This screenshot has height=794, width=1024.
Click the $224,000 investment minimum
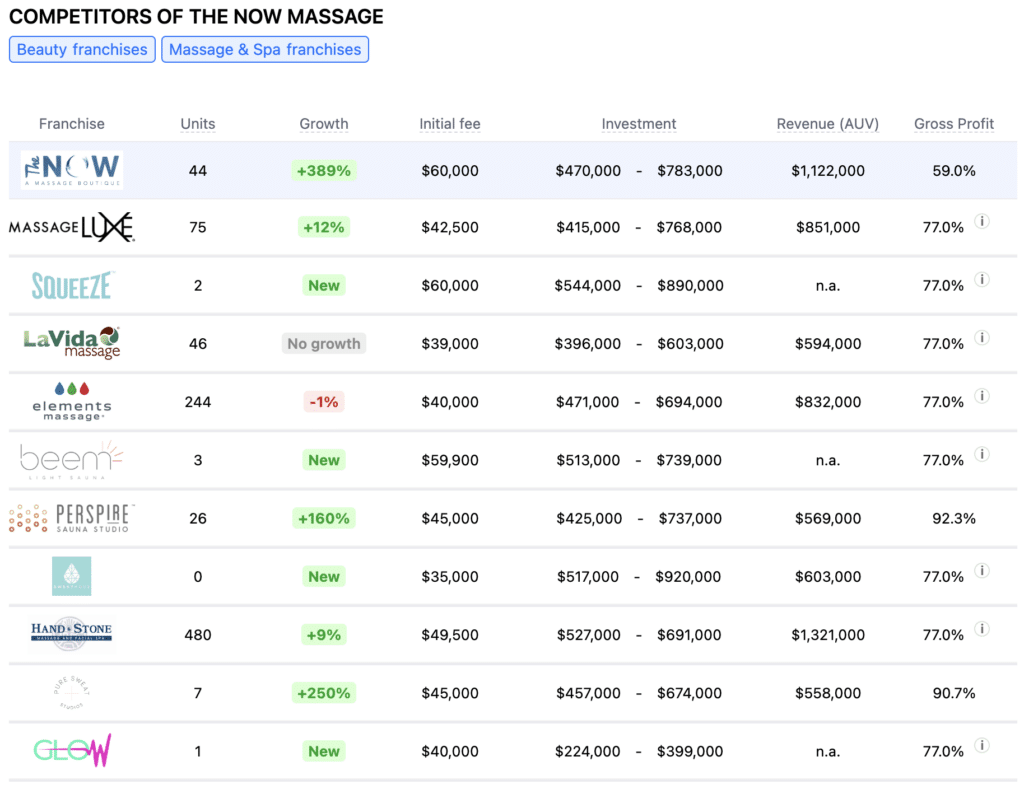pyautogui.click(x=588, y=751)
